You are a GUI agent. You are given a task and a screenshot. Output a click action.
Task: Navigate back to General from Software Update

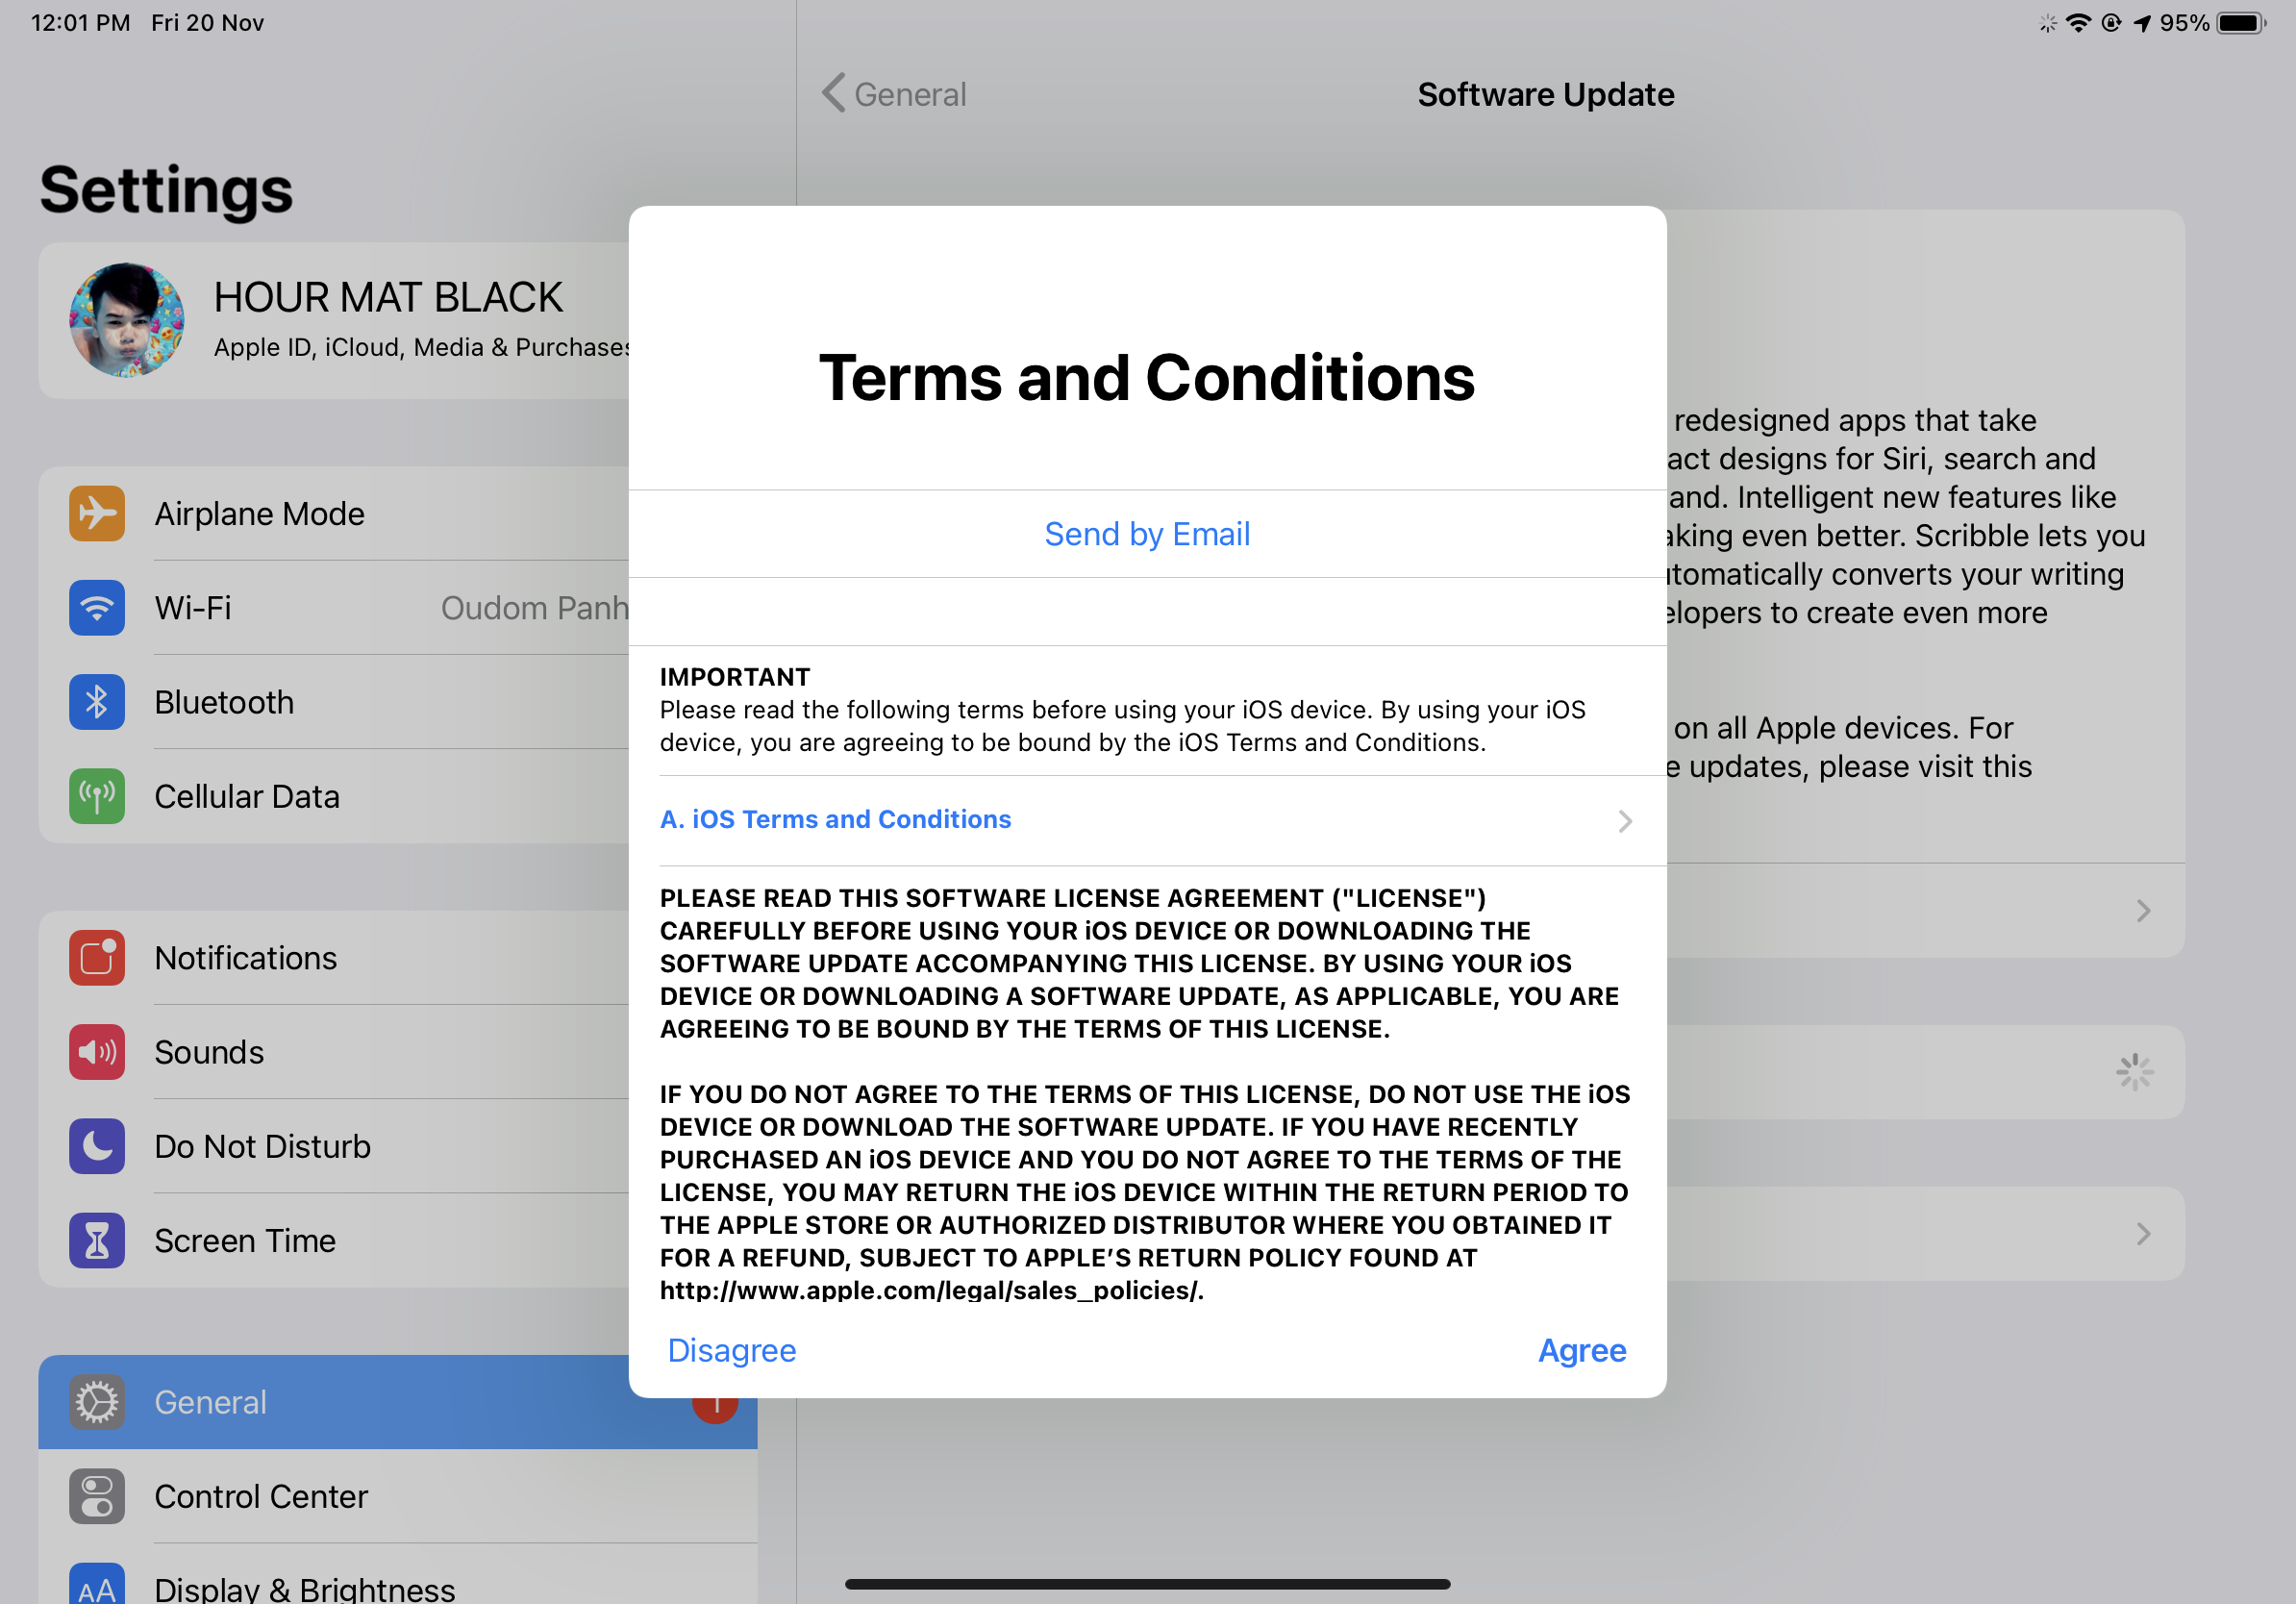891,92
